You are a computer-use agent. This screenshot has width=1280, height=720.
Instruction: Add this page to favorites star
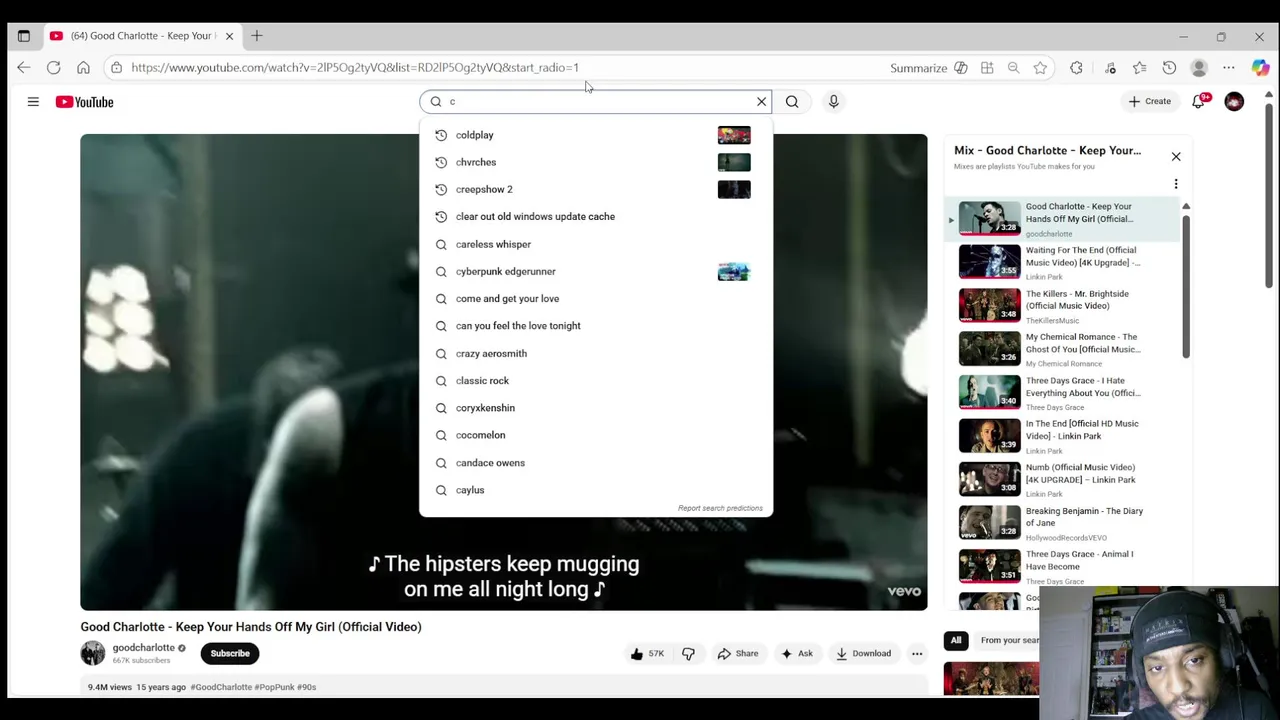pyautogui.click(x=1041, y=68)
